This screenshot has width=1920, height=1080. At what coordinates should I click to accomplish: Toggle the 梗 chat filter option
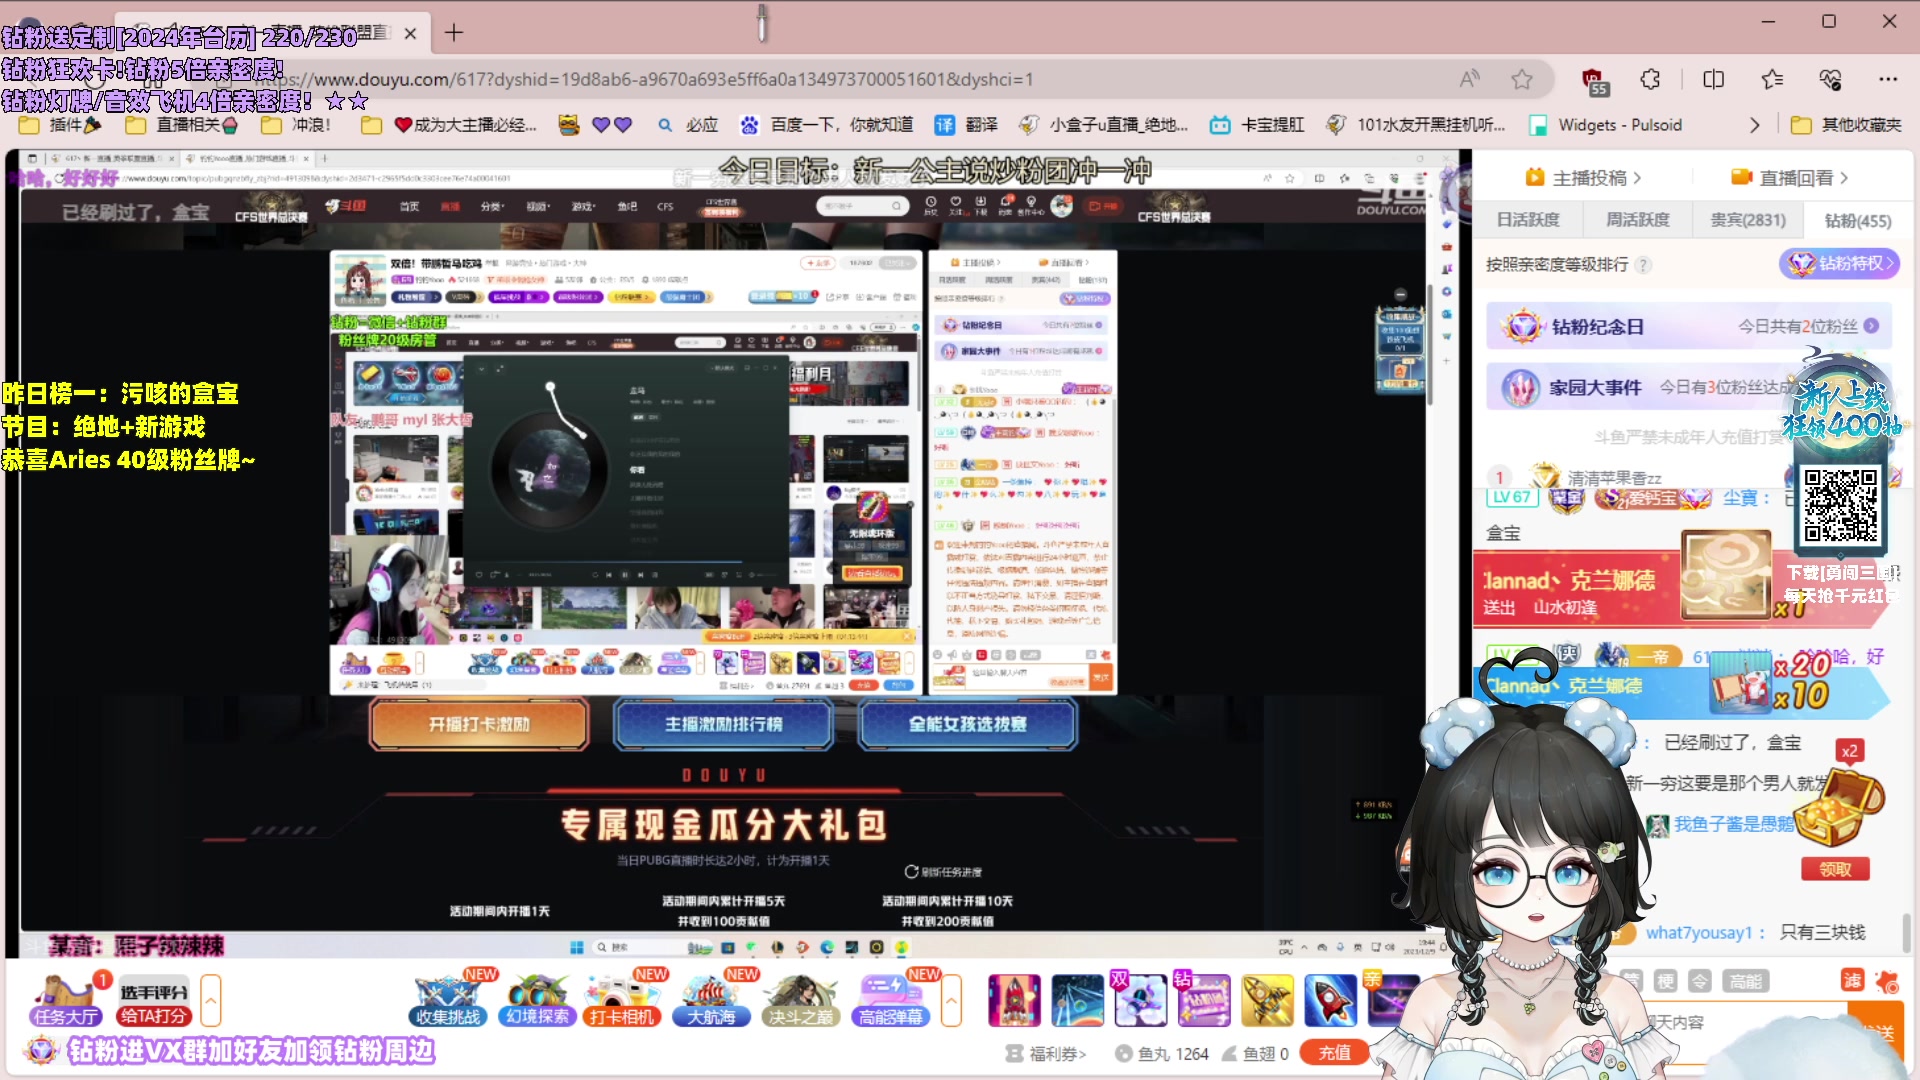[x=1665, y=980]
